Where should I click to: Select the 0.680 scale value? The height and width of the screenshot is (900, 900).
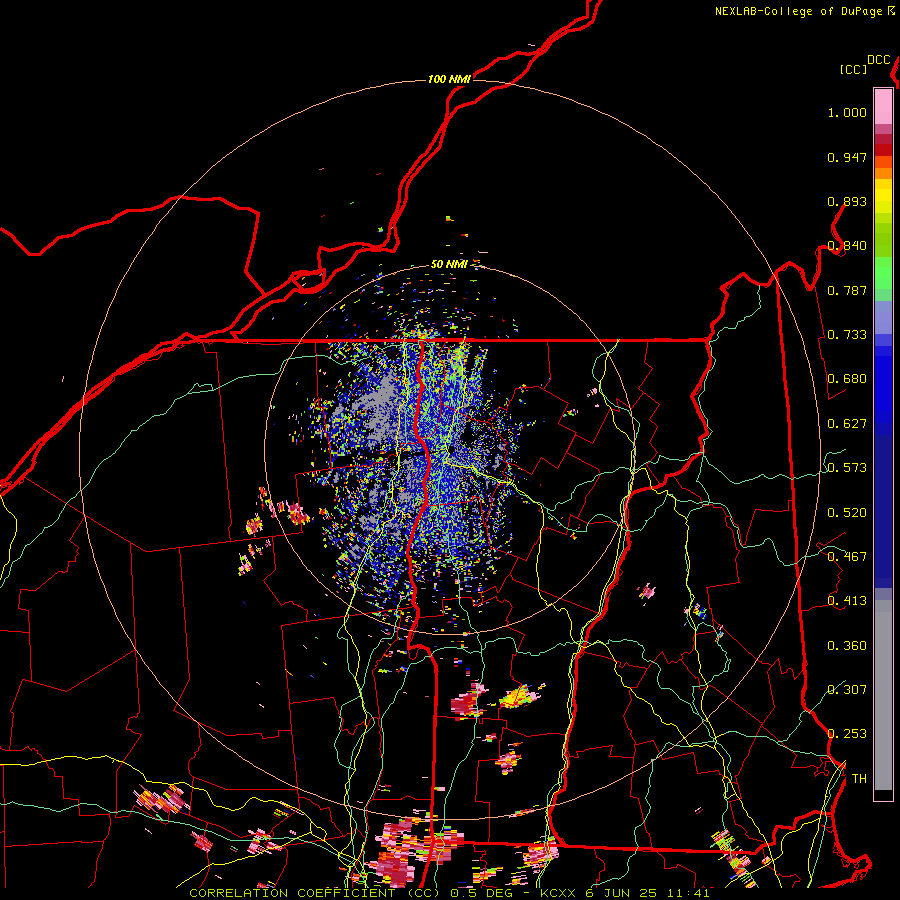(847, 379)
